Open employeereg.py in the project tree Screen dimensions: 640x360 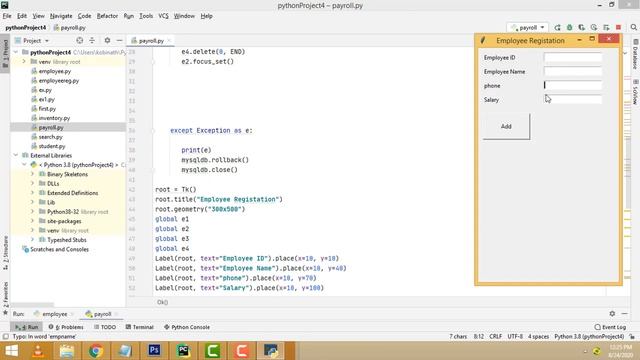59,80
